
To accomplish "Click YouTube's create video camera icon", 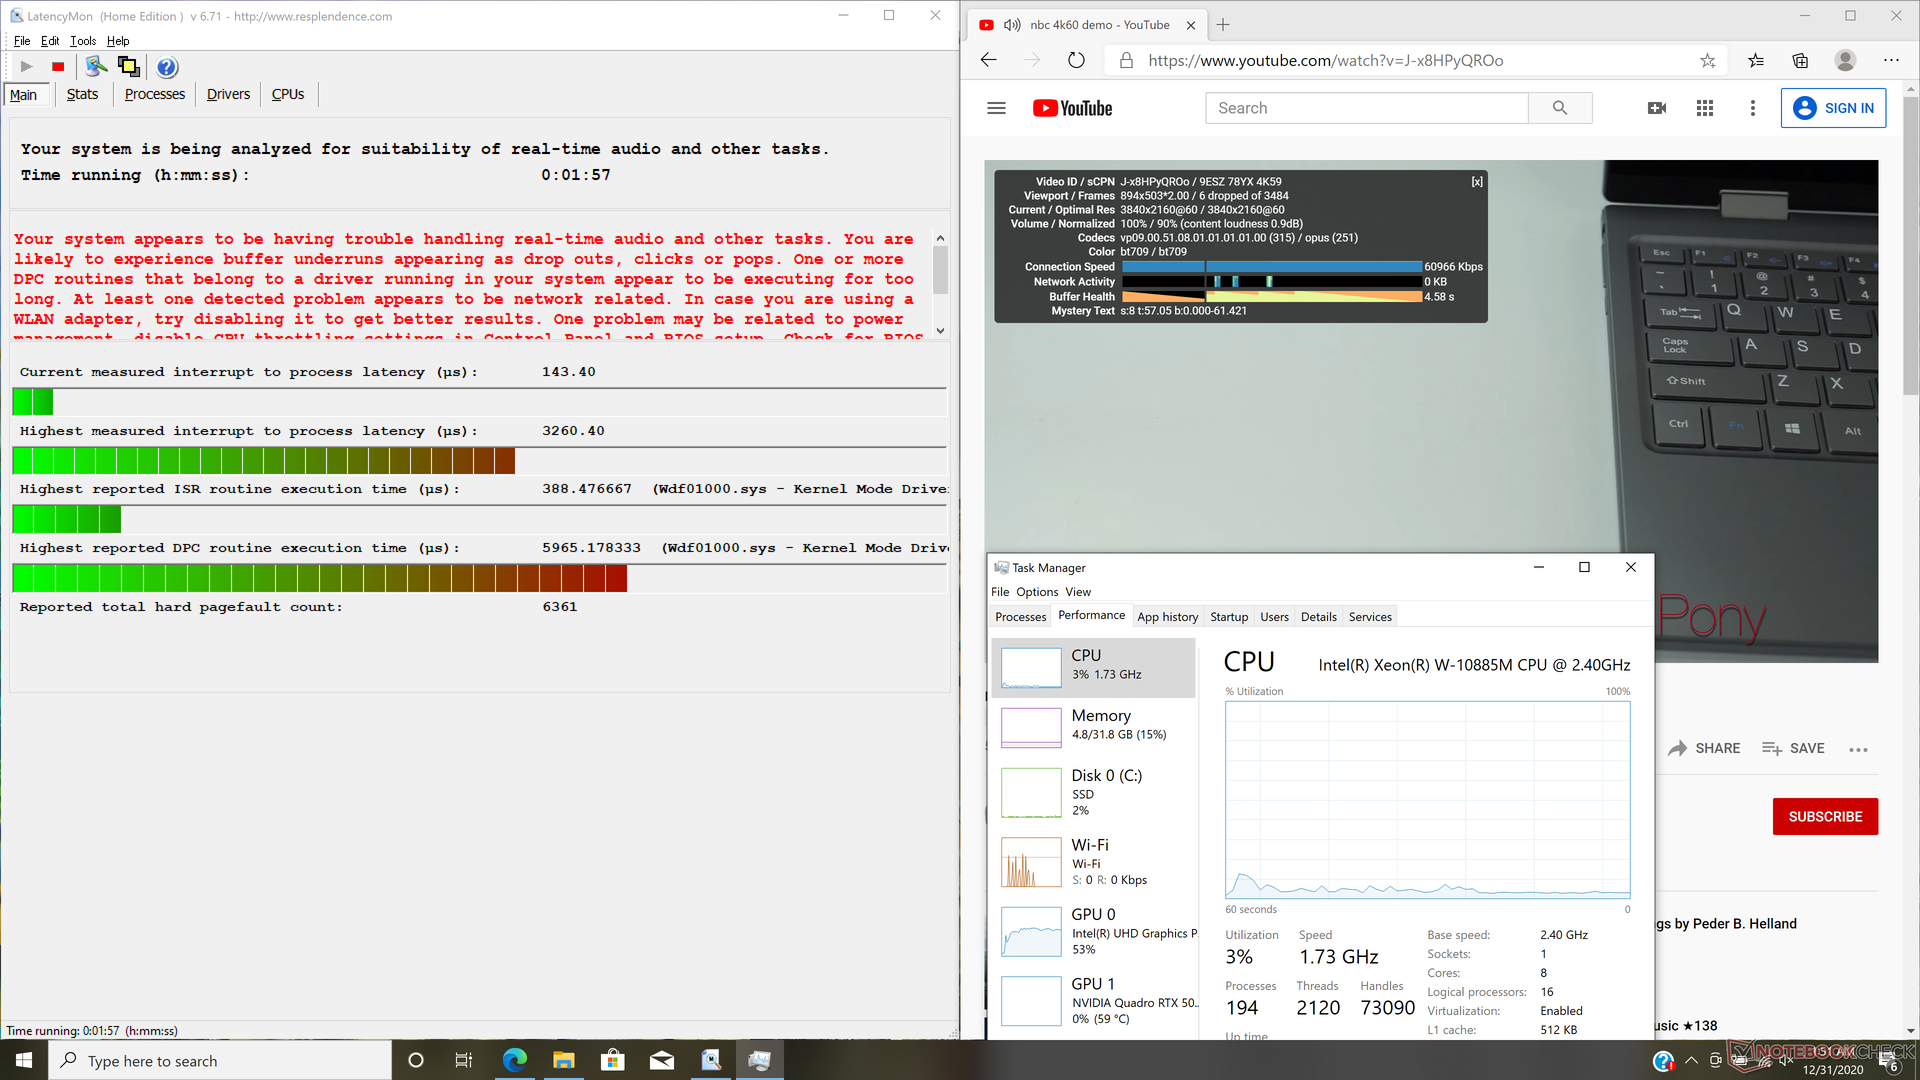I will (1657, 108).
